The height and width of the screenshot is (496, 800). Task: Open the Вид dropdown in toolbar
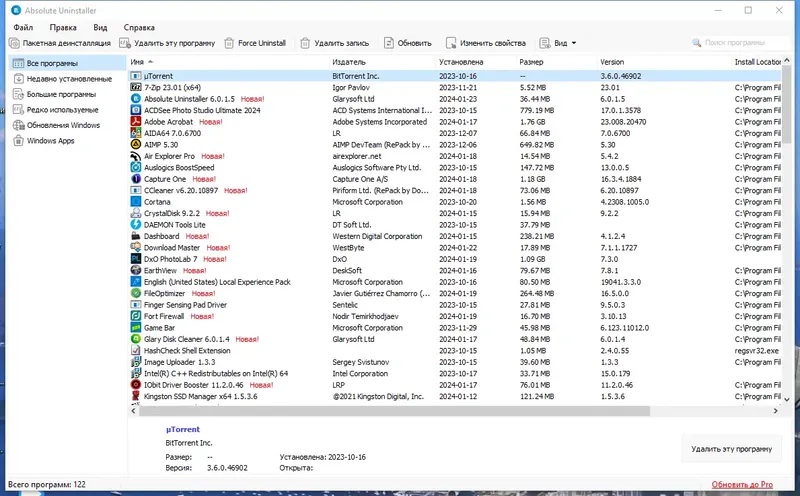(558, 43)
